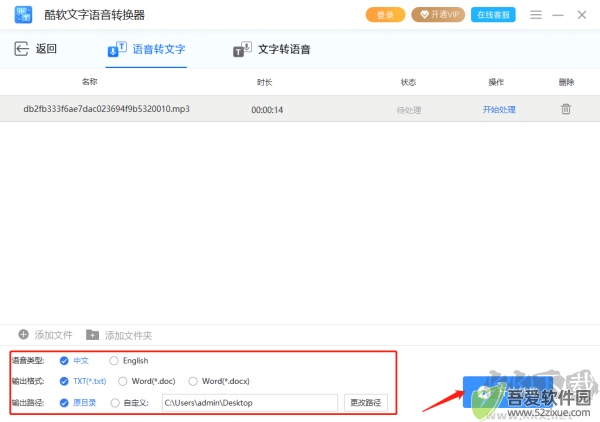Click the 时长 column header
Screen dimensions: 600x422
click(264, 82)
